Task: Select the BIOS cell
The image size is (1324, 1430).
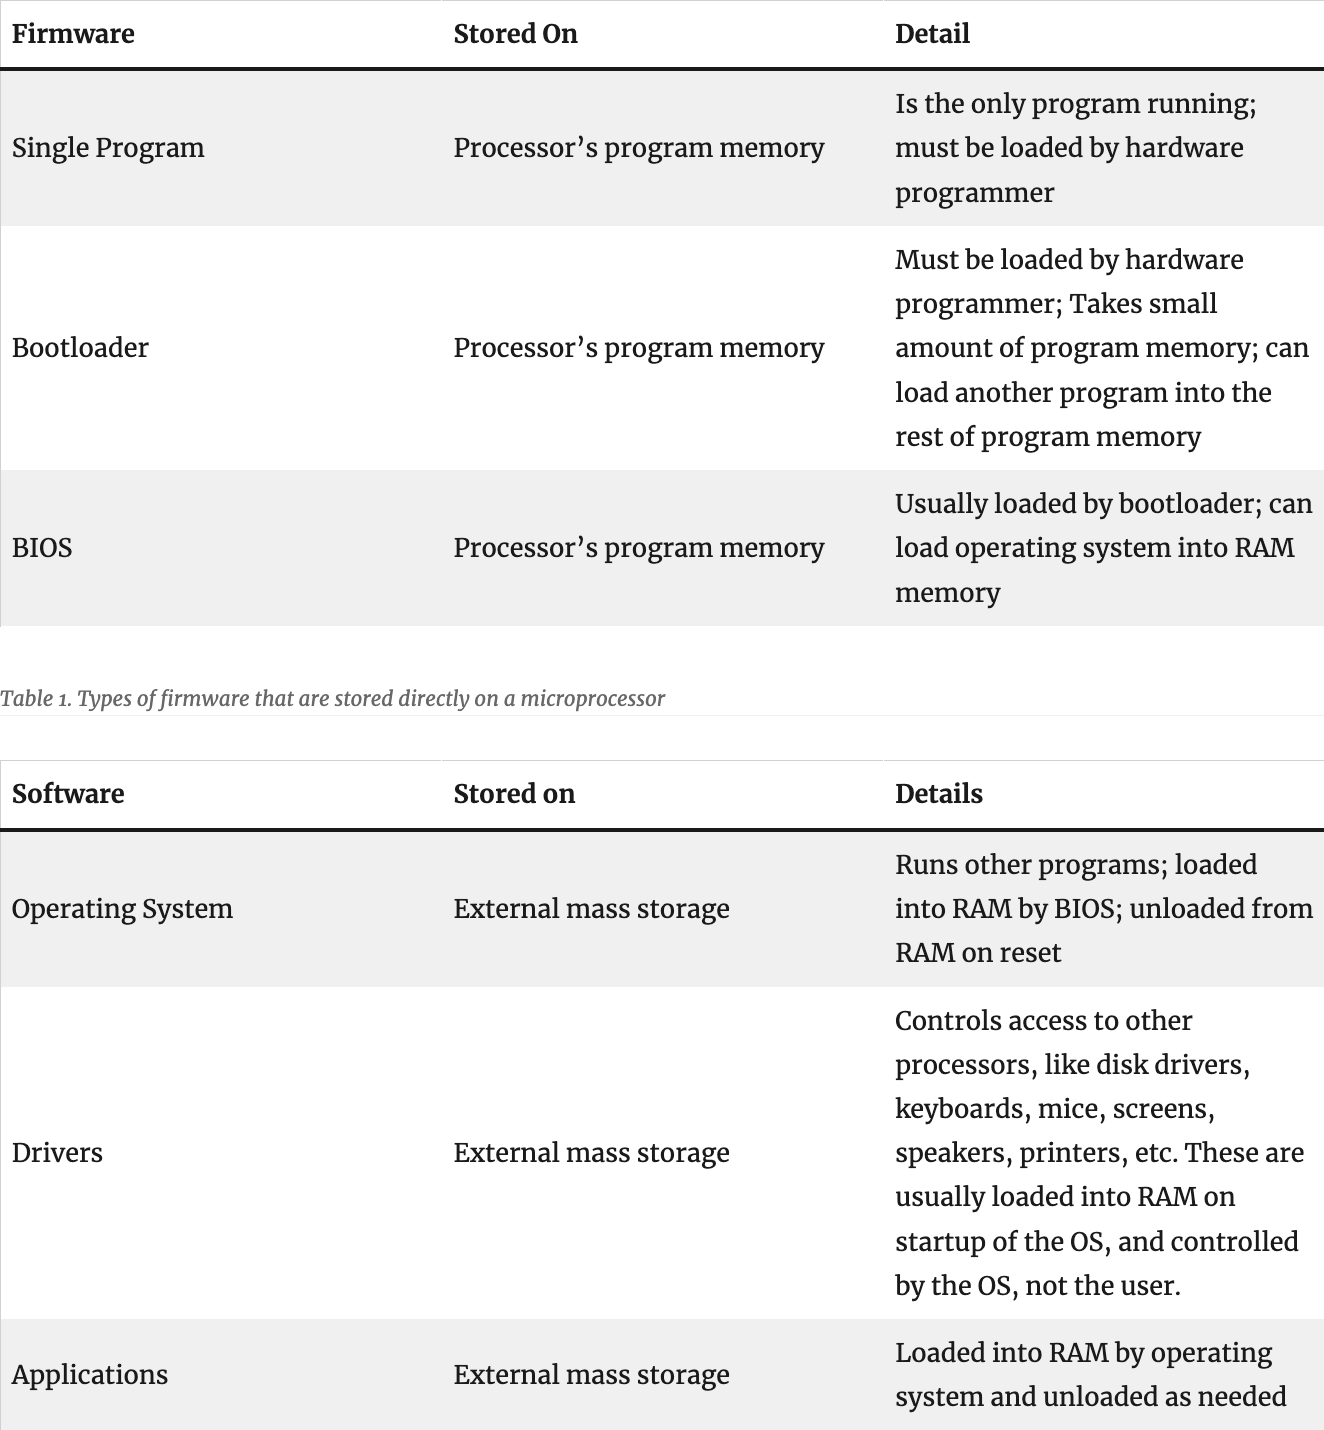Action: [42, 548]
